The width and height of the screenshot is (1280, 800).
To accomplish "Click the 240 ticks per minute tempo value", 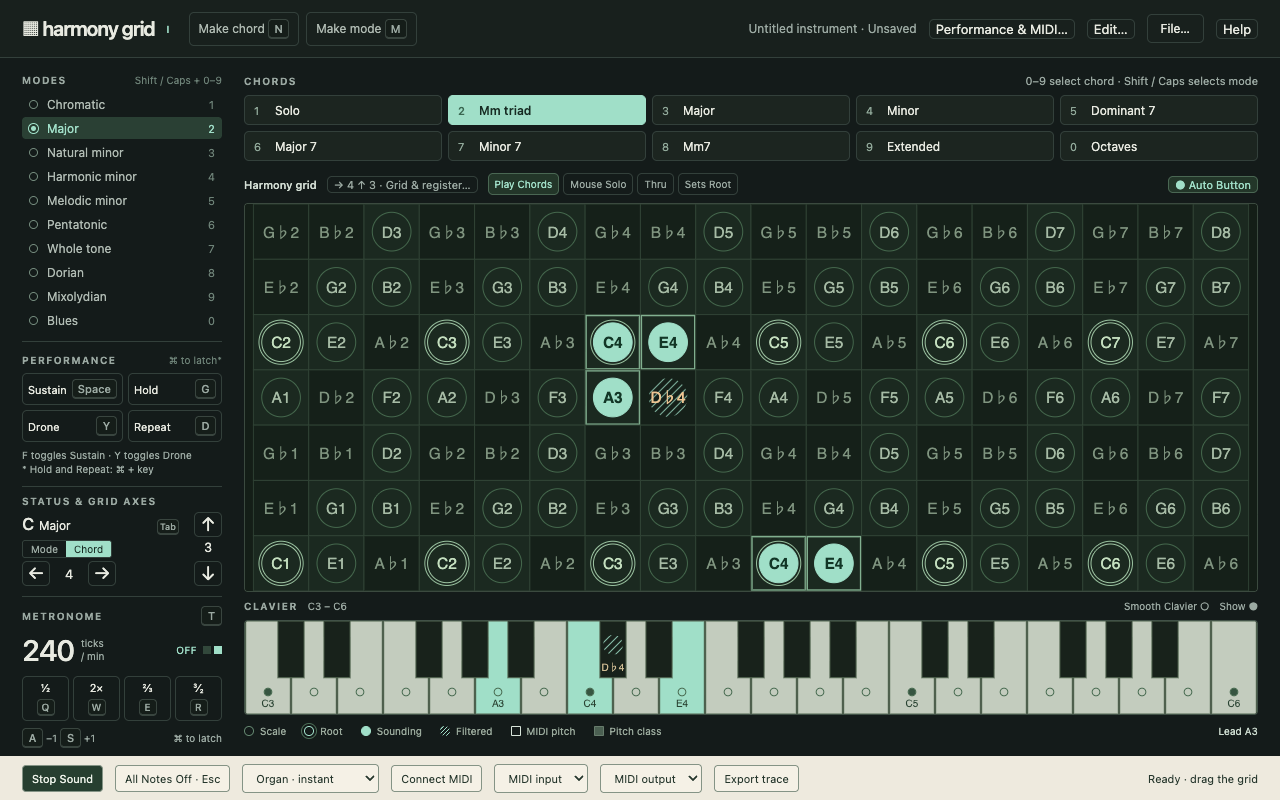I will pos(49,651).
